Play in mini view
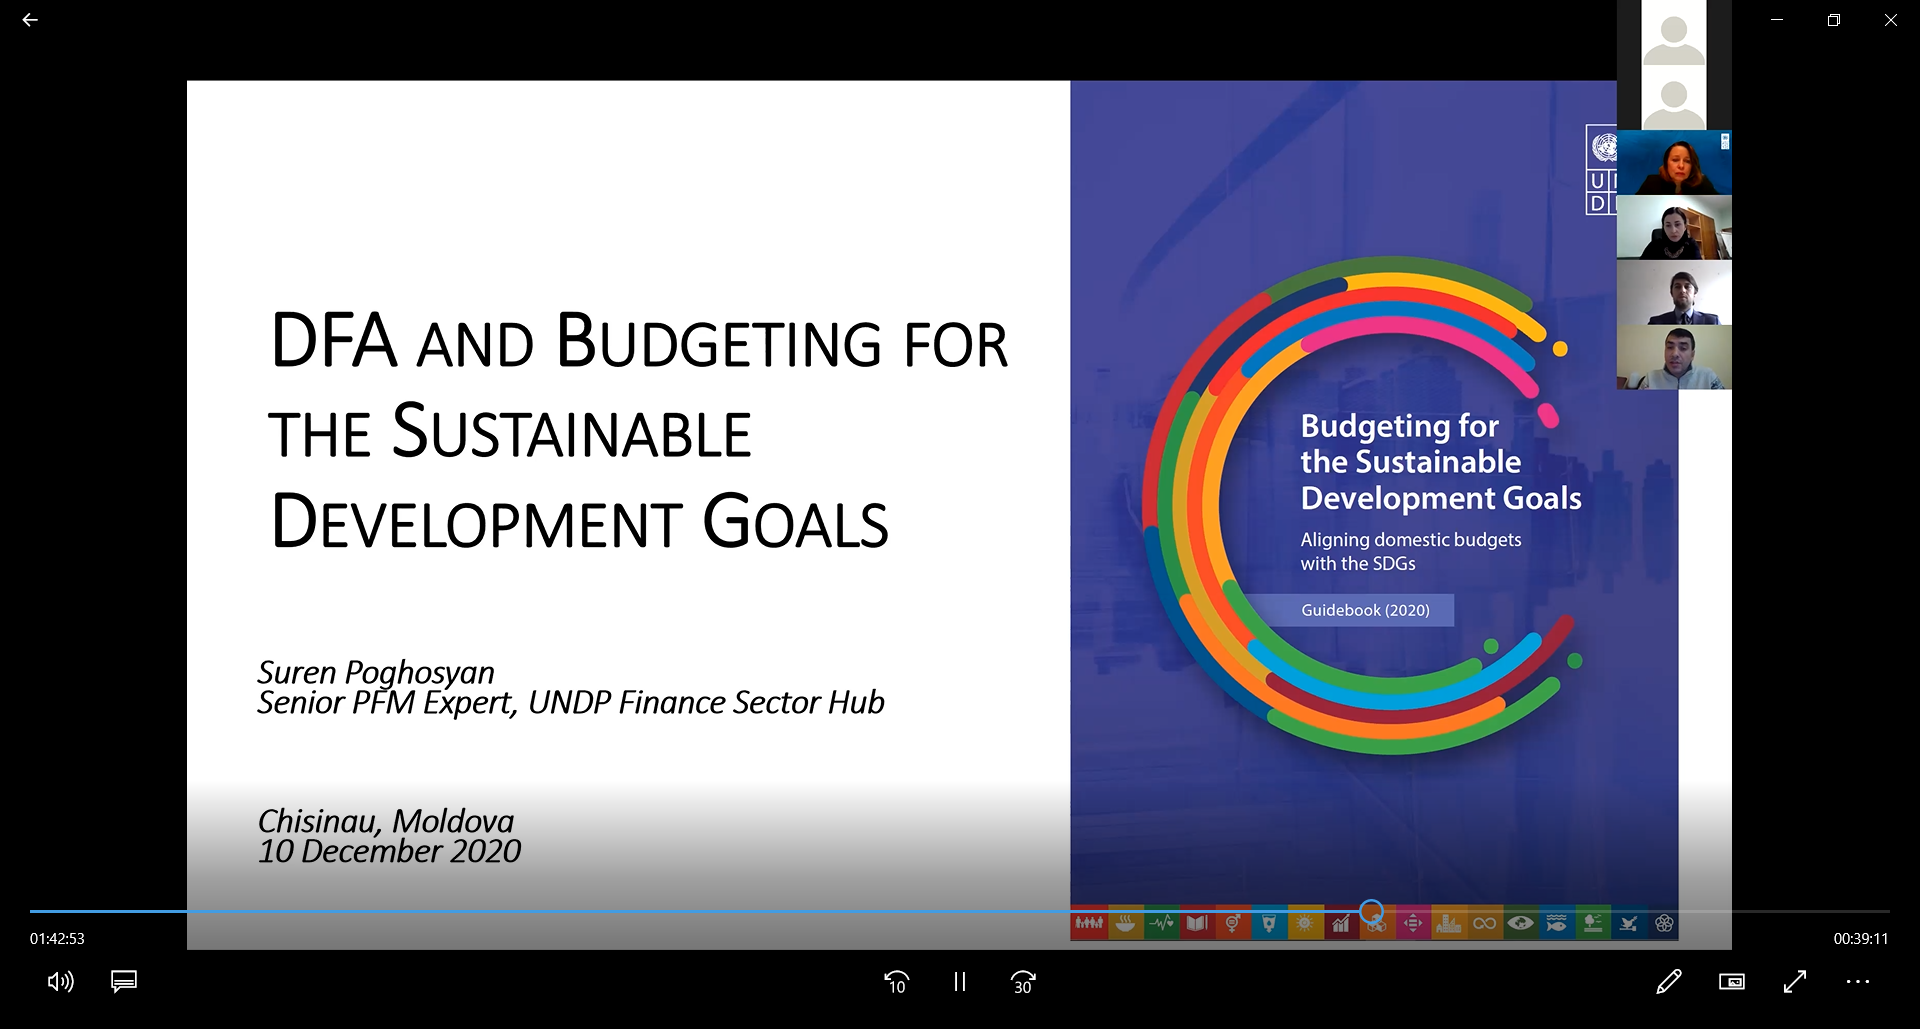This screenshot has width=1920, height=1029. pos(1732,982)
